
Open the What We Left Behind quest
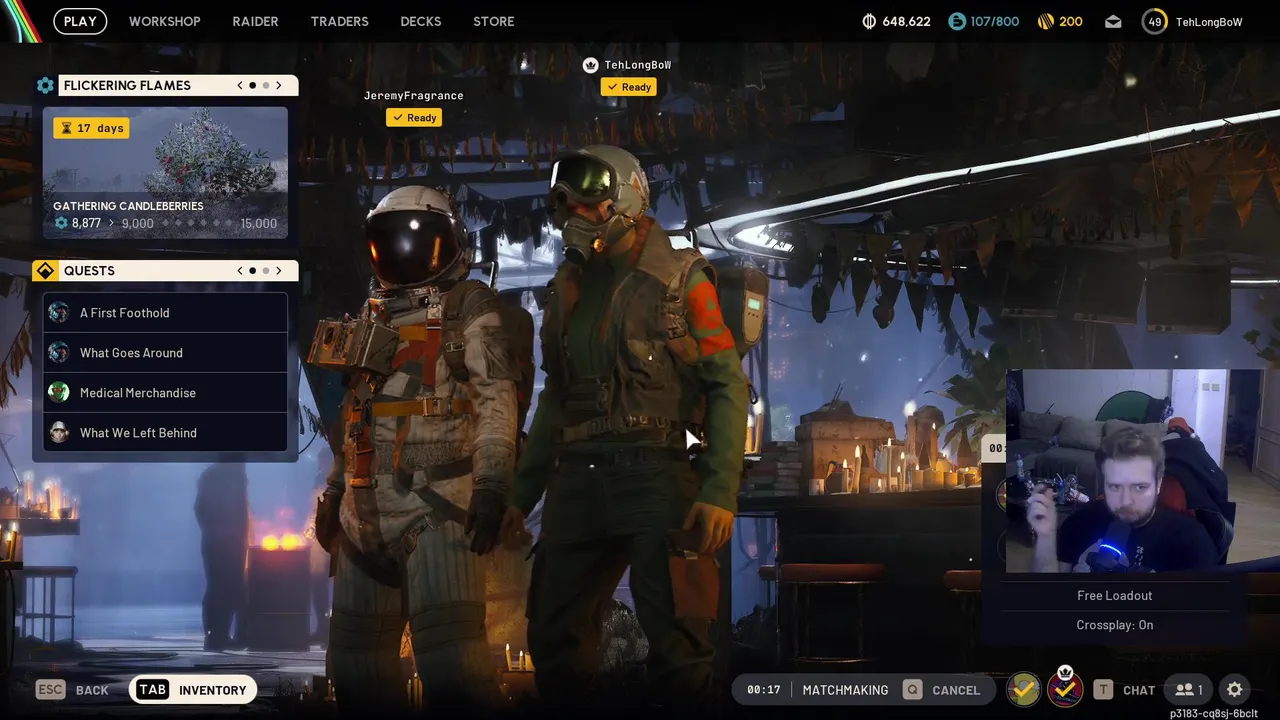coord(165,433)
